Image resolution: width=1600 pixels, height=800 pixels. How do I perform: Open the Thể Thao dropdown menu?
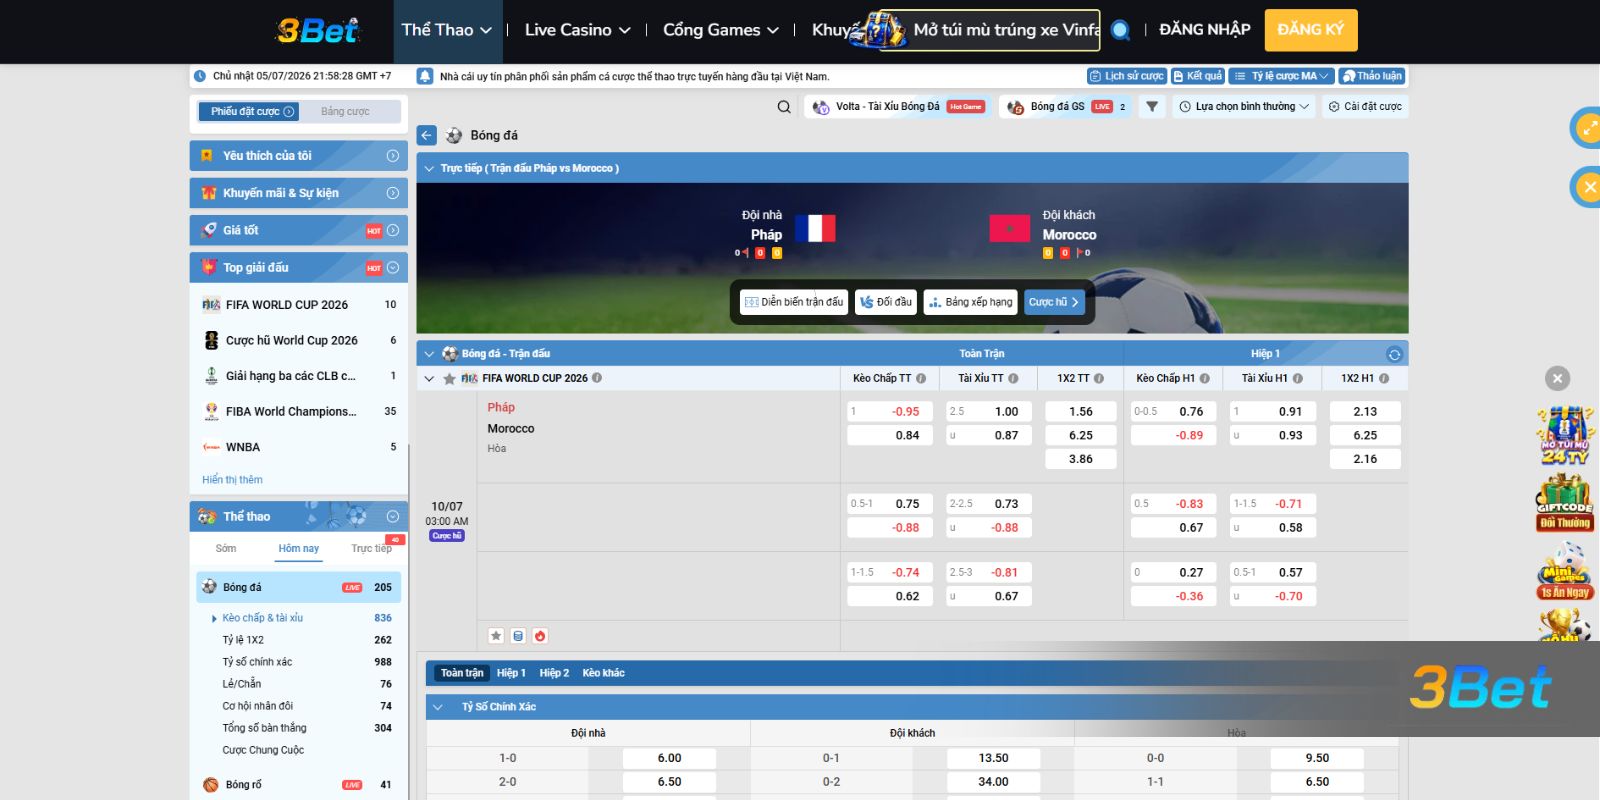click(446, 30)
